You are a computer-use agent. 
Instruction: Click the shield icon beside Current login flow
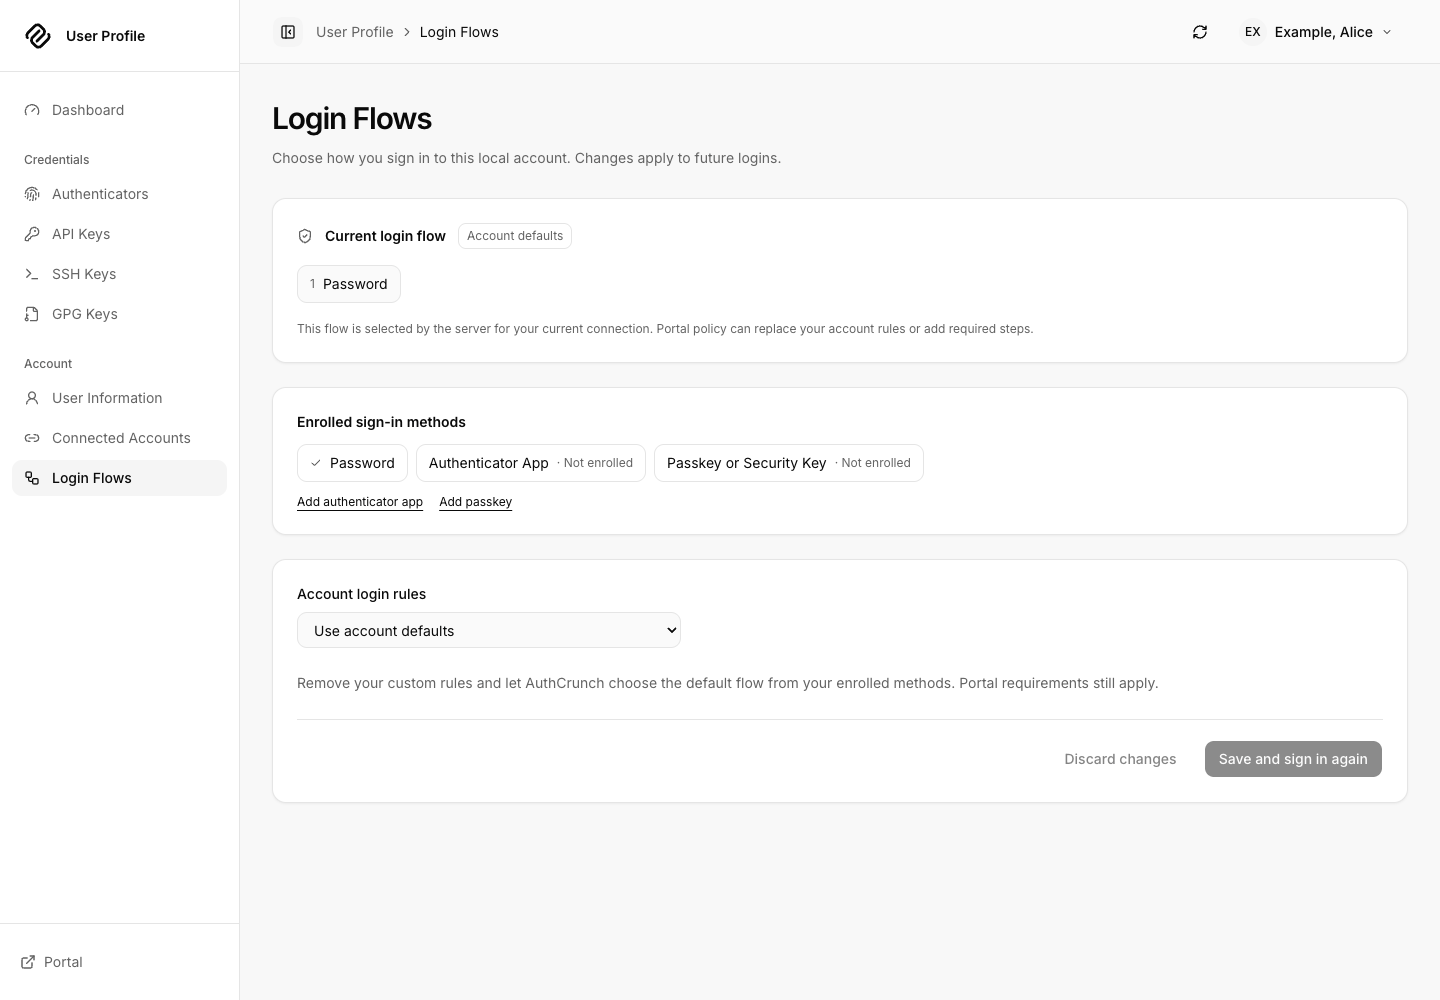[305, 236]
